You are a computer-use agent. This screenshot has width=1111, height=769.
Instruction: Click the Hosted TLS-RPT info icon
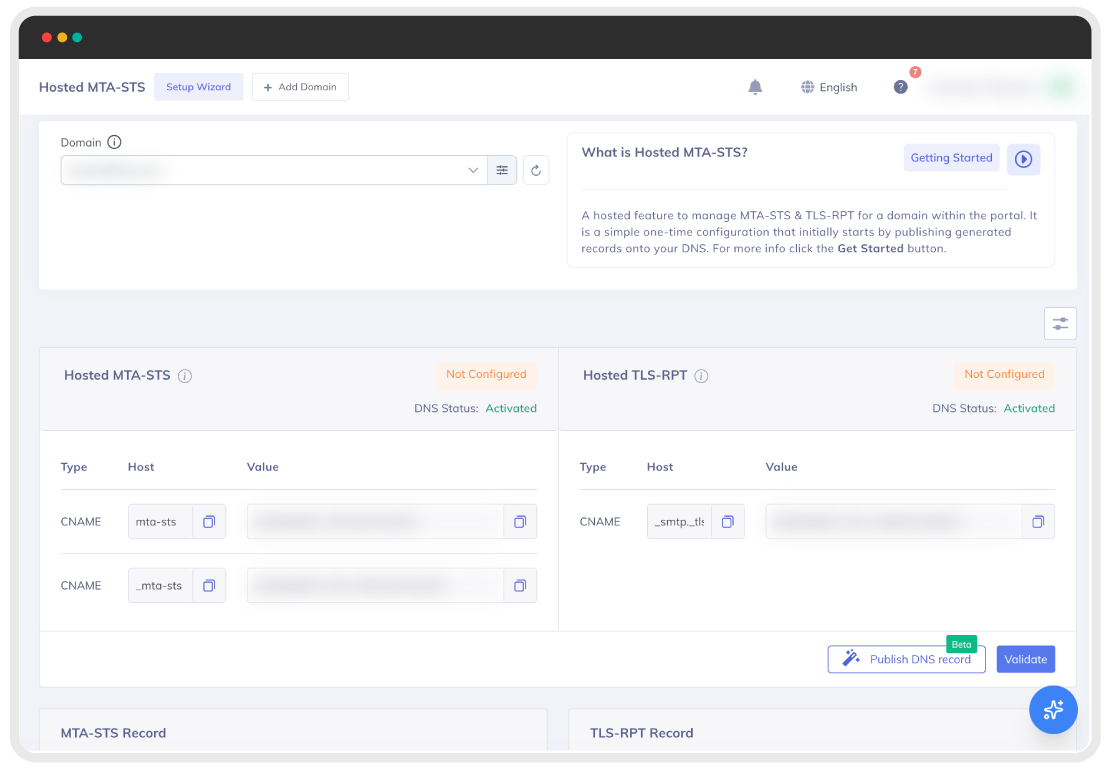(701, 376)
